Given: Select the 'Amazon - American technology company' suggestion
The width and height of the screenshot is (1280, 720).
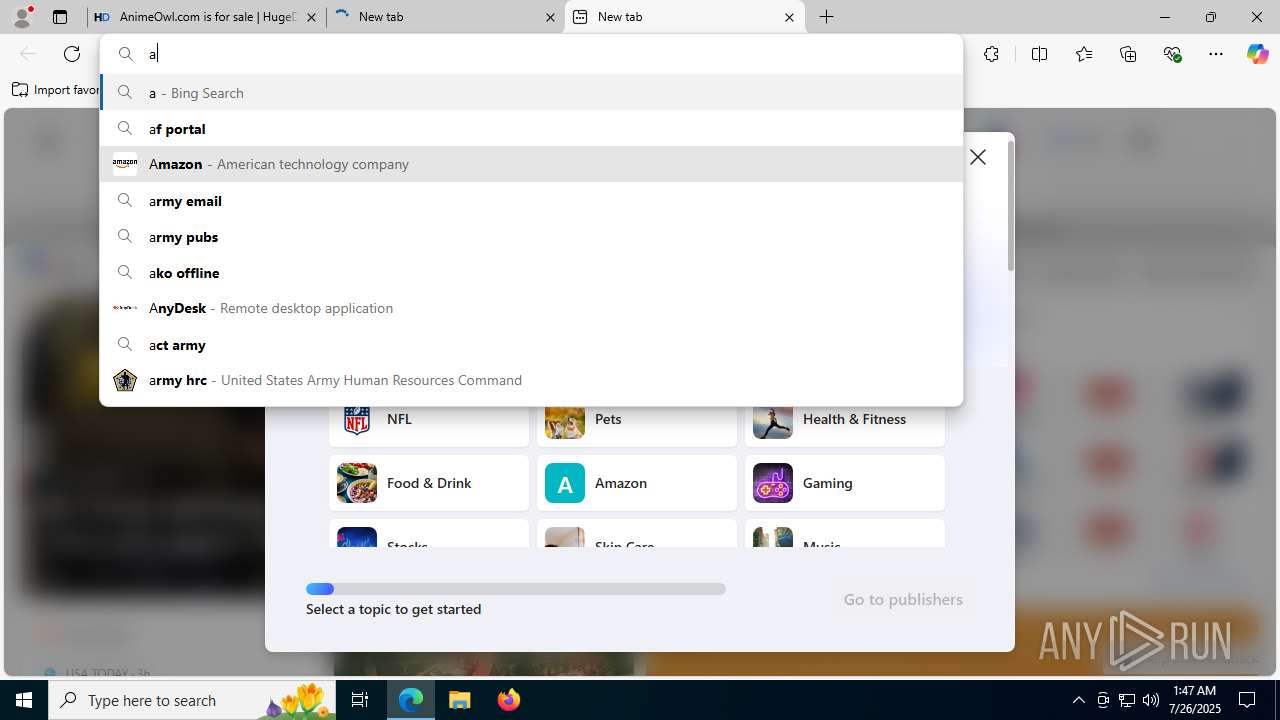Looking at the screenshot, I should coord(532,164).
